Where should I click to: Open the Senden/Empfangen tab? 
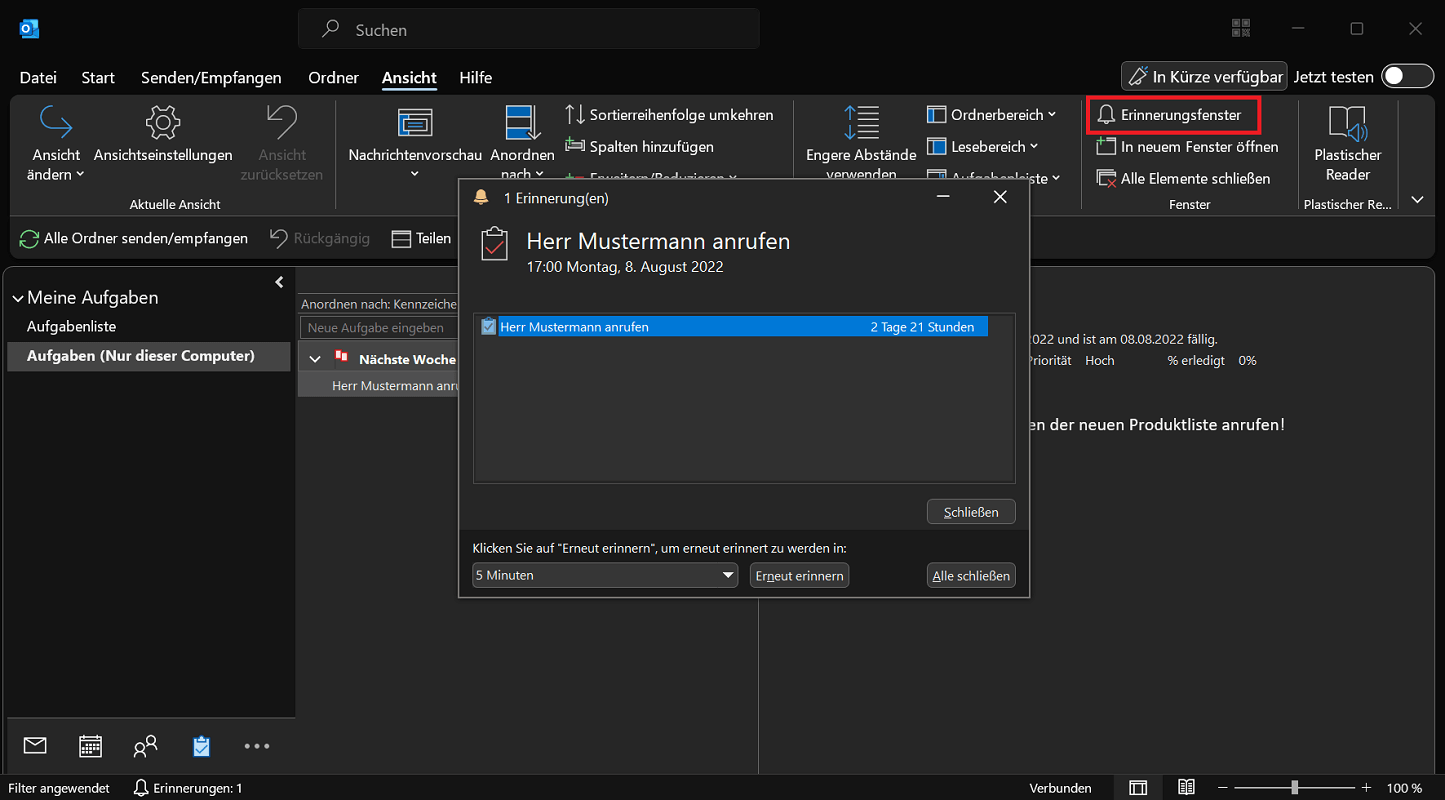[x=211, y=77]
